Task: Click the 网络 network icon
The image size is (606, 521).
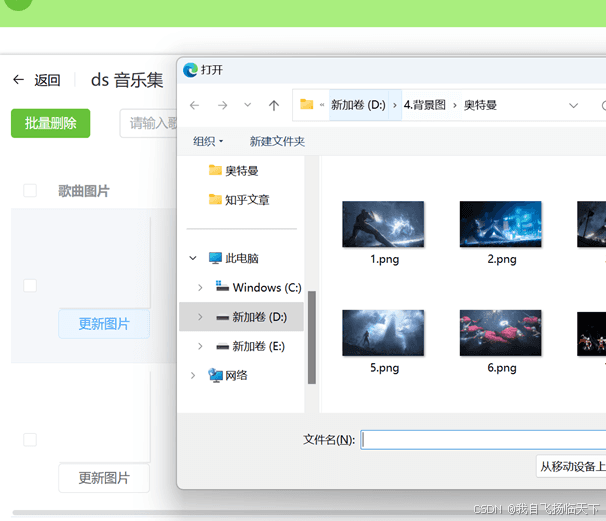Action: click(215, 375)
